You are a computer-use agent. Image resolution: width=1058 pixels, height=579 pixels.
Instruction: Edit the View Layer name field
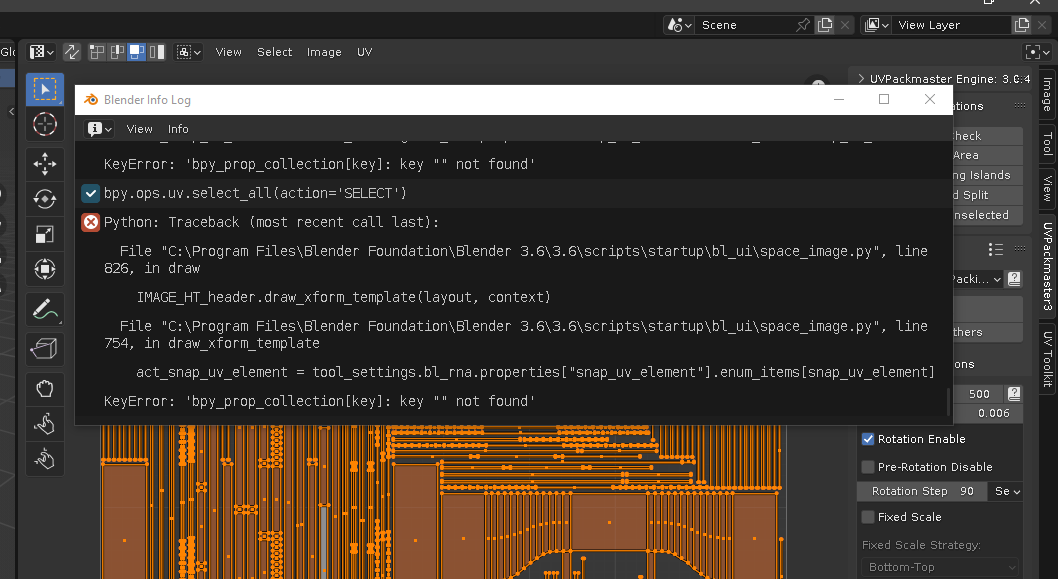click(x=951, y=25)
